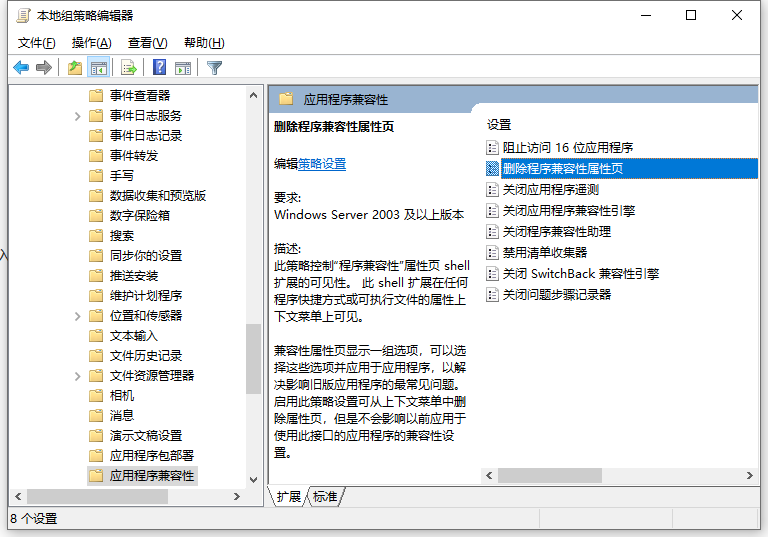The height and width of the screenshot is (537, 768).
Task: Click the policy icon beside 禁用清单收集器
Action: tap(492, 253)
